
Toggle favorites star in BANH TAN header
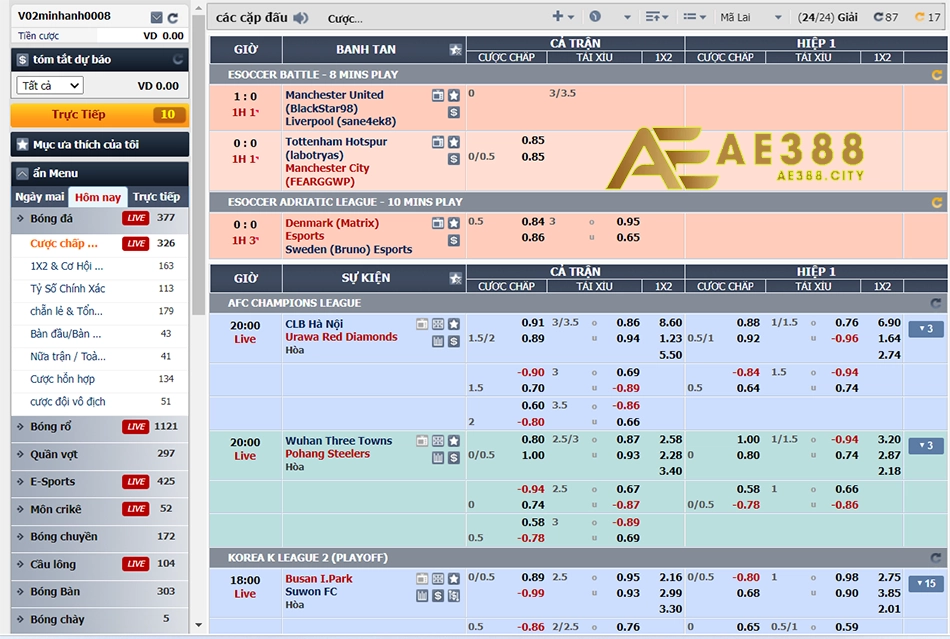point(456,50)
